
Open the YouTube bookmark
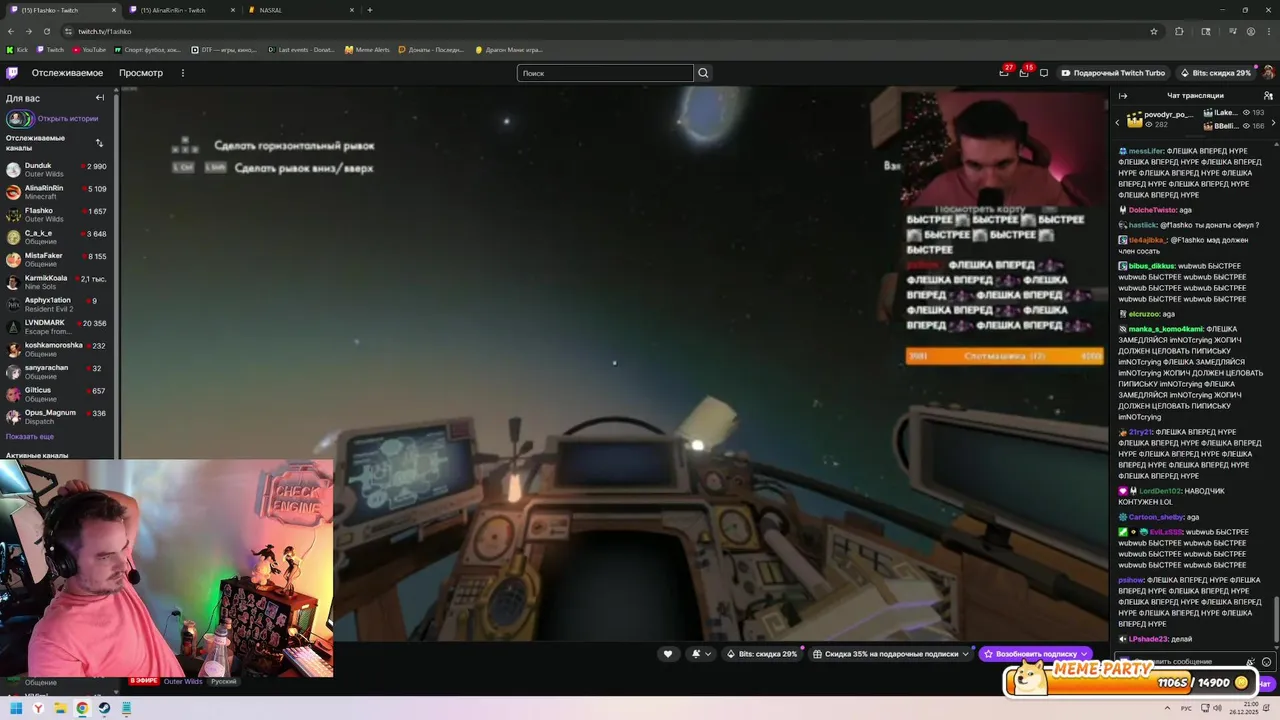89,49
